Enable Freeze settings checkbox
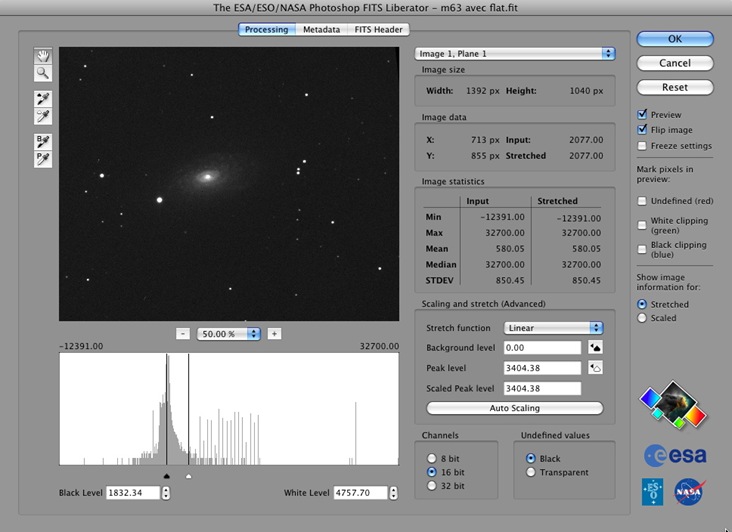The image size is (732, 532). coord(642,146)
